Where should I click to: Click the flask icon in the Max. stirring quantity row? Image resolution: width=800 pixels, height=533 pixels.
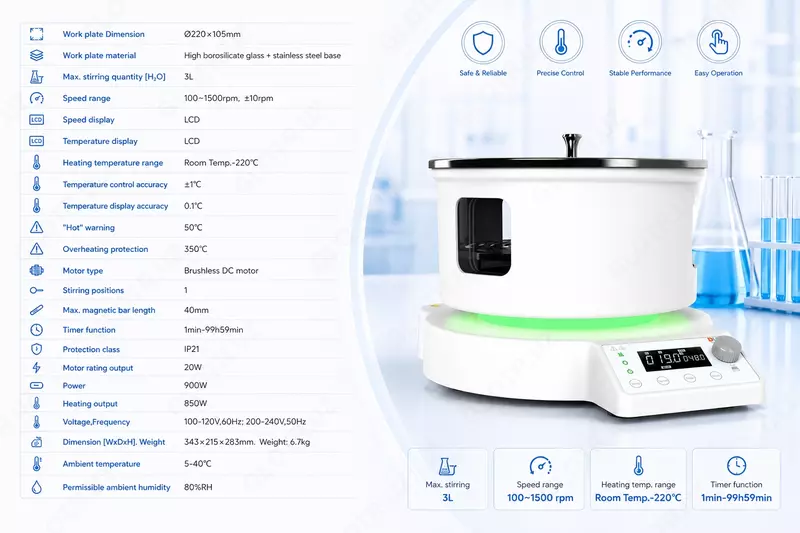coord(36,77)
